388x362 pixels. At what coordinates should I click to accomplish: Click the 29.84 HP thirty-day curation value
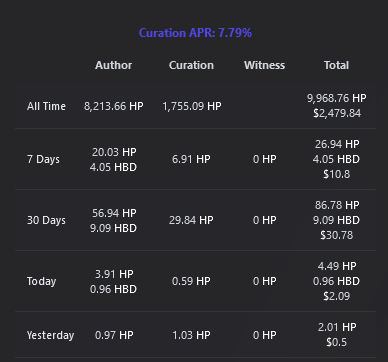(x=191, y=220)
